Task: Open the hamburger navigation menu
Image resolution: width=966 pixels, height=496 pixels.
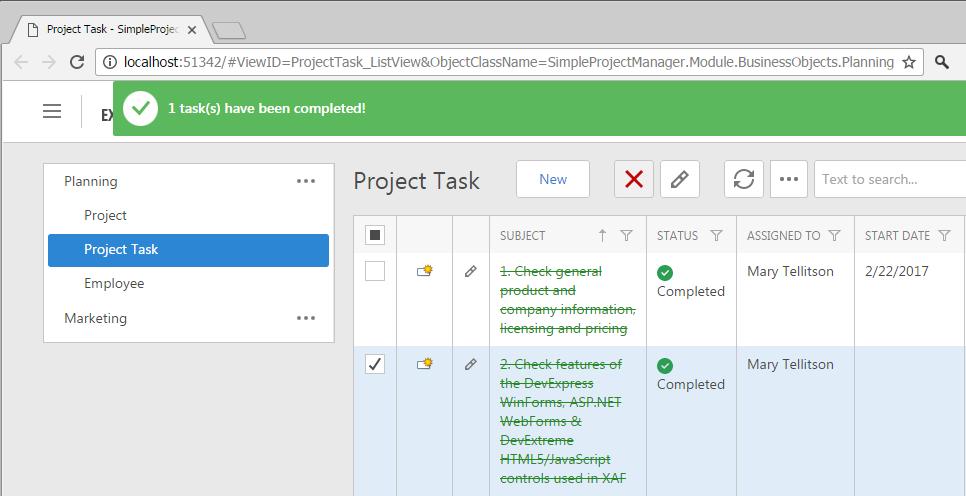Action: [52, 111]
